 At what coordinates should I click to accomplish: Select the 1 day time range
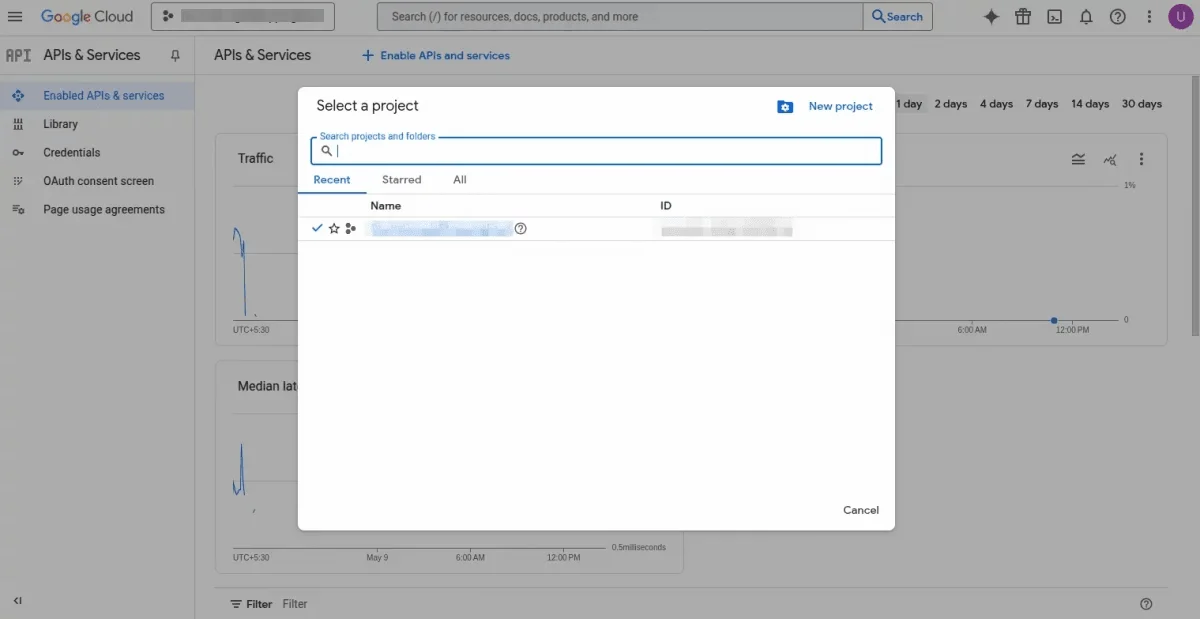(x=908, y=103)
